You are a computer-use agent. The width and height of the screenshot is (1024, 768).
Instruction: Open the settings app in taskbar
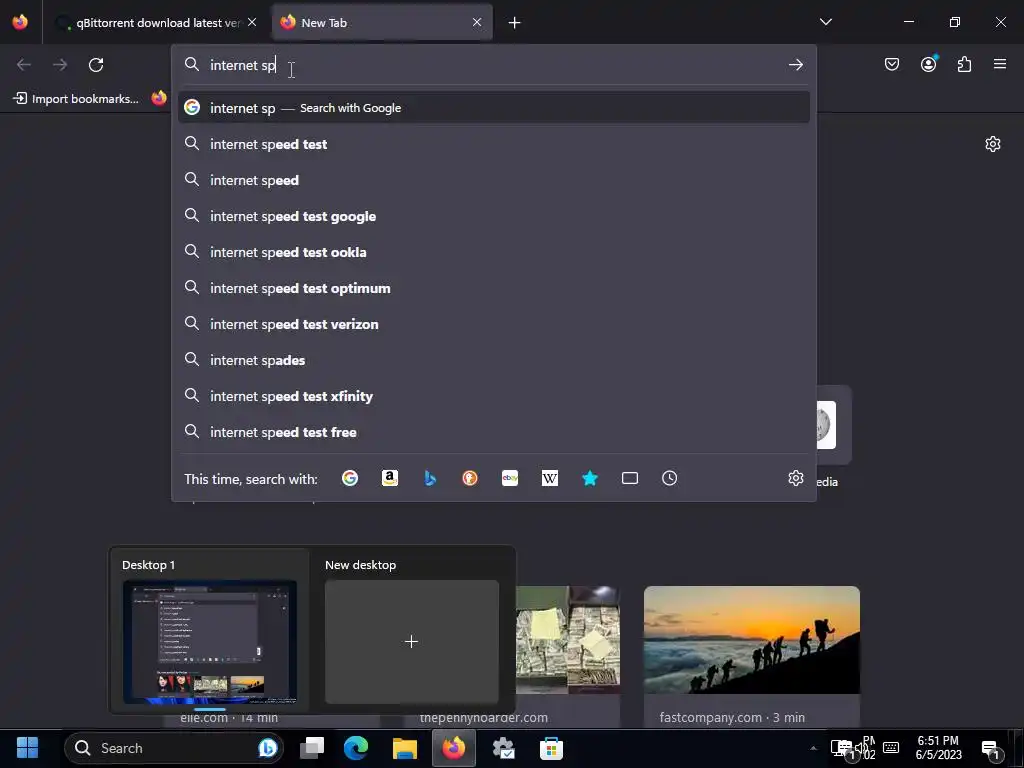[x=503, y=748]
